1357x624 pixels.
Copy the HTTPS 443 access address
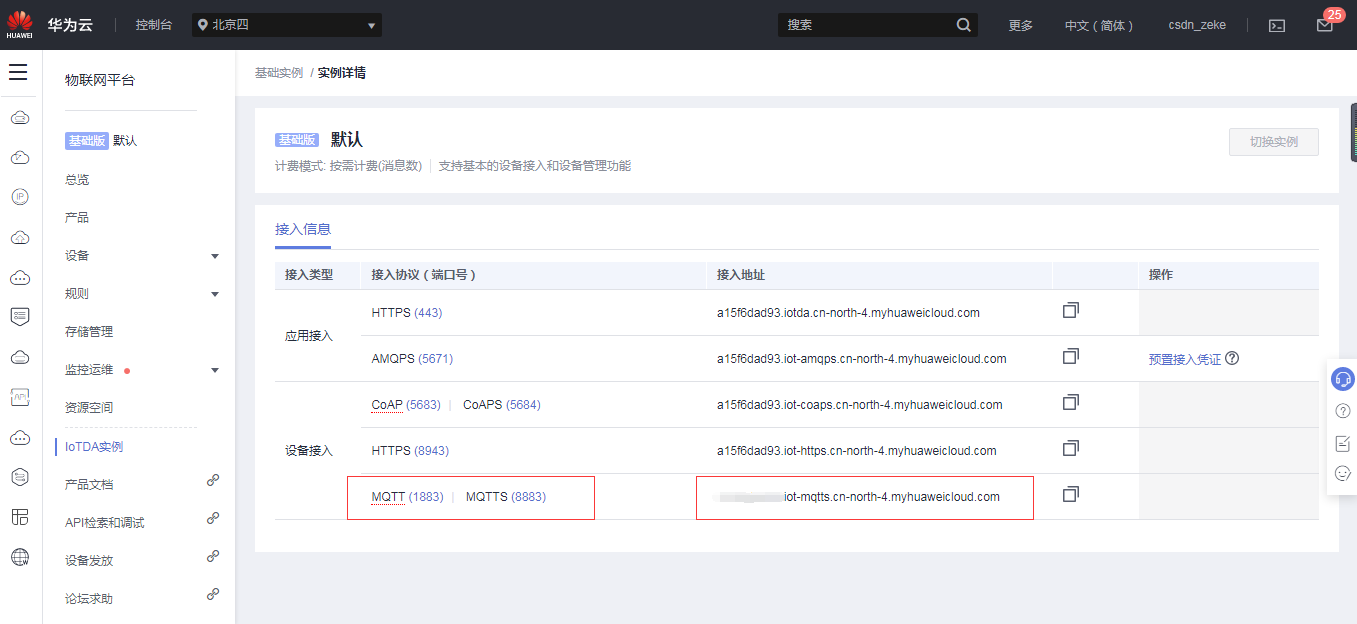1070,311
